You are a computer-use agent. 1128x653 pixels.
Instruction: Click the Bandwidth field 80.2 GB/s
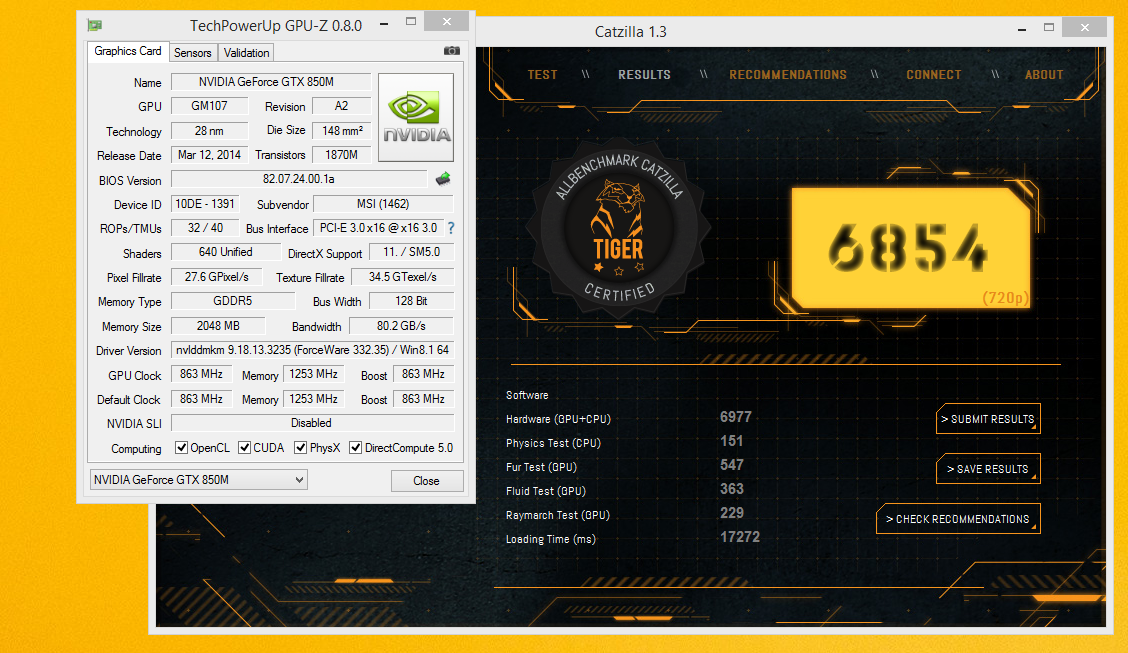401,326
